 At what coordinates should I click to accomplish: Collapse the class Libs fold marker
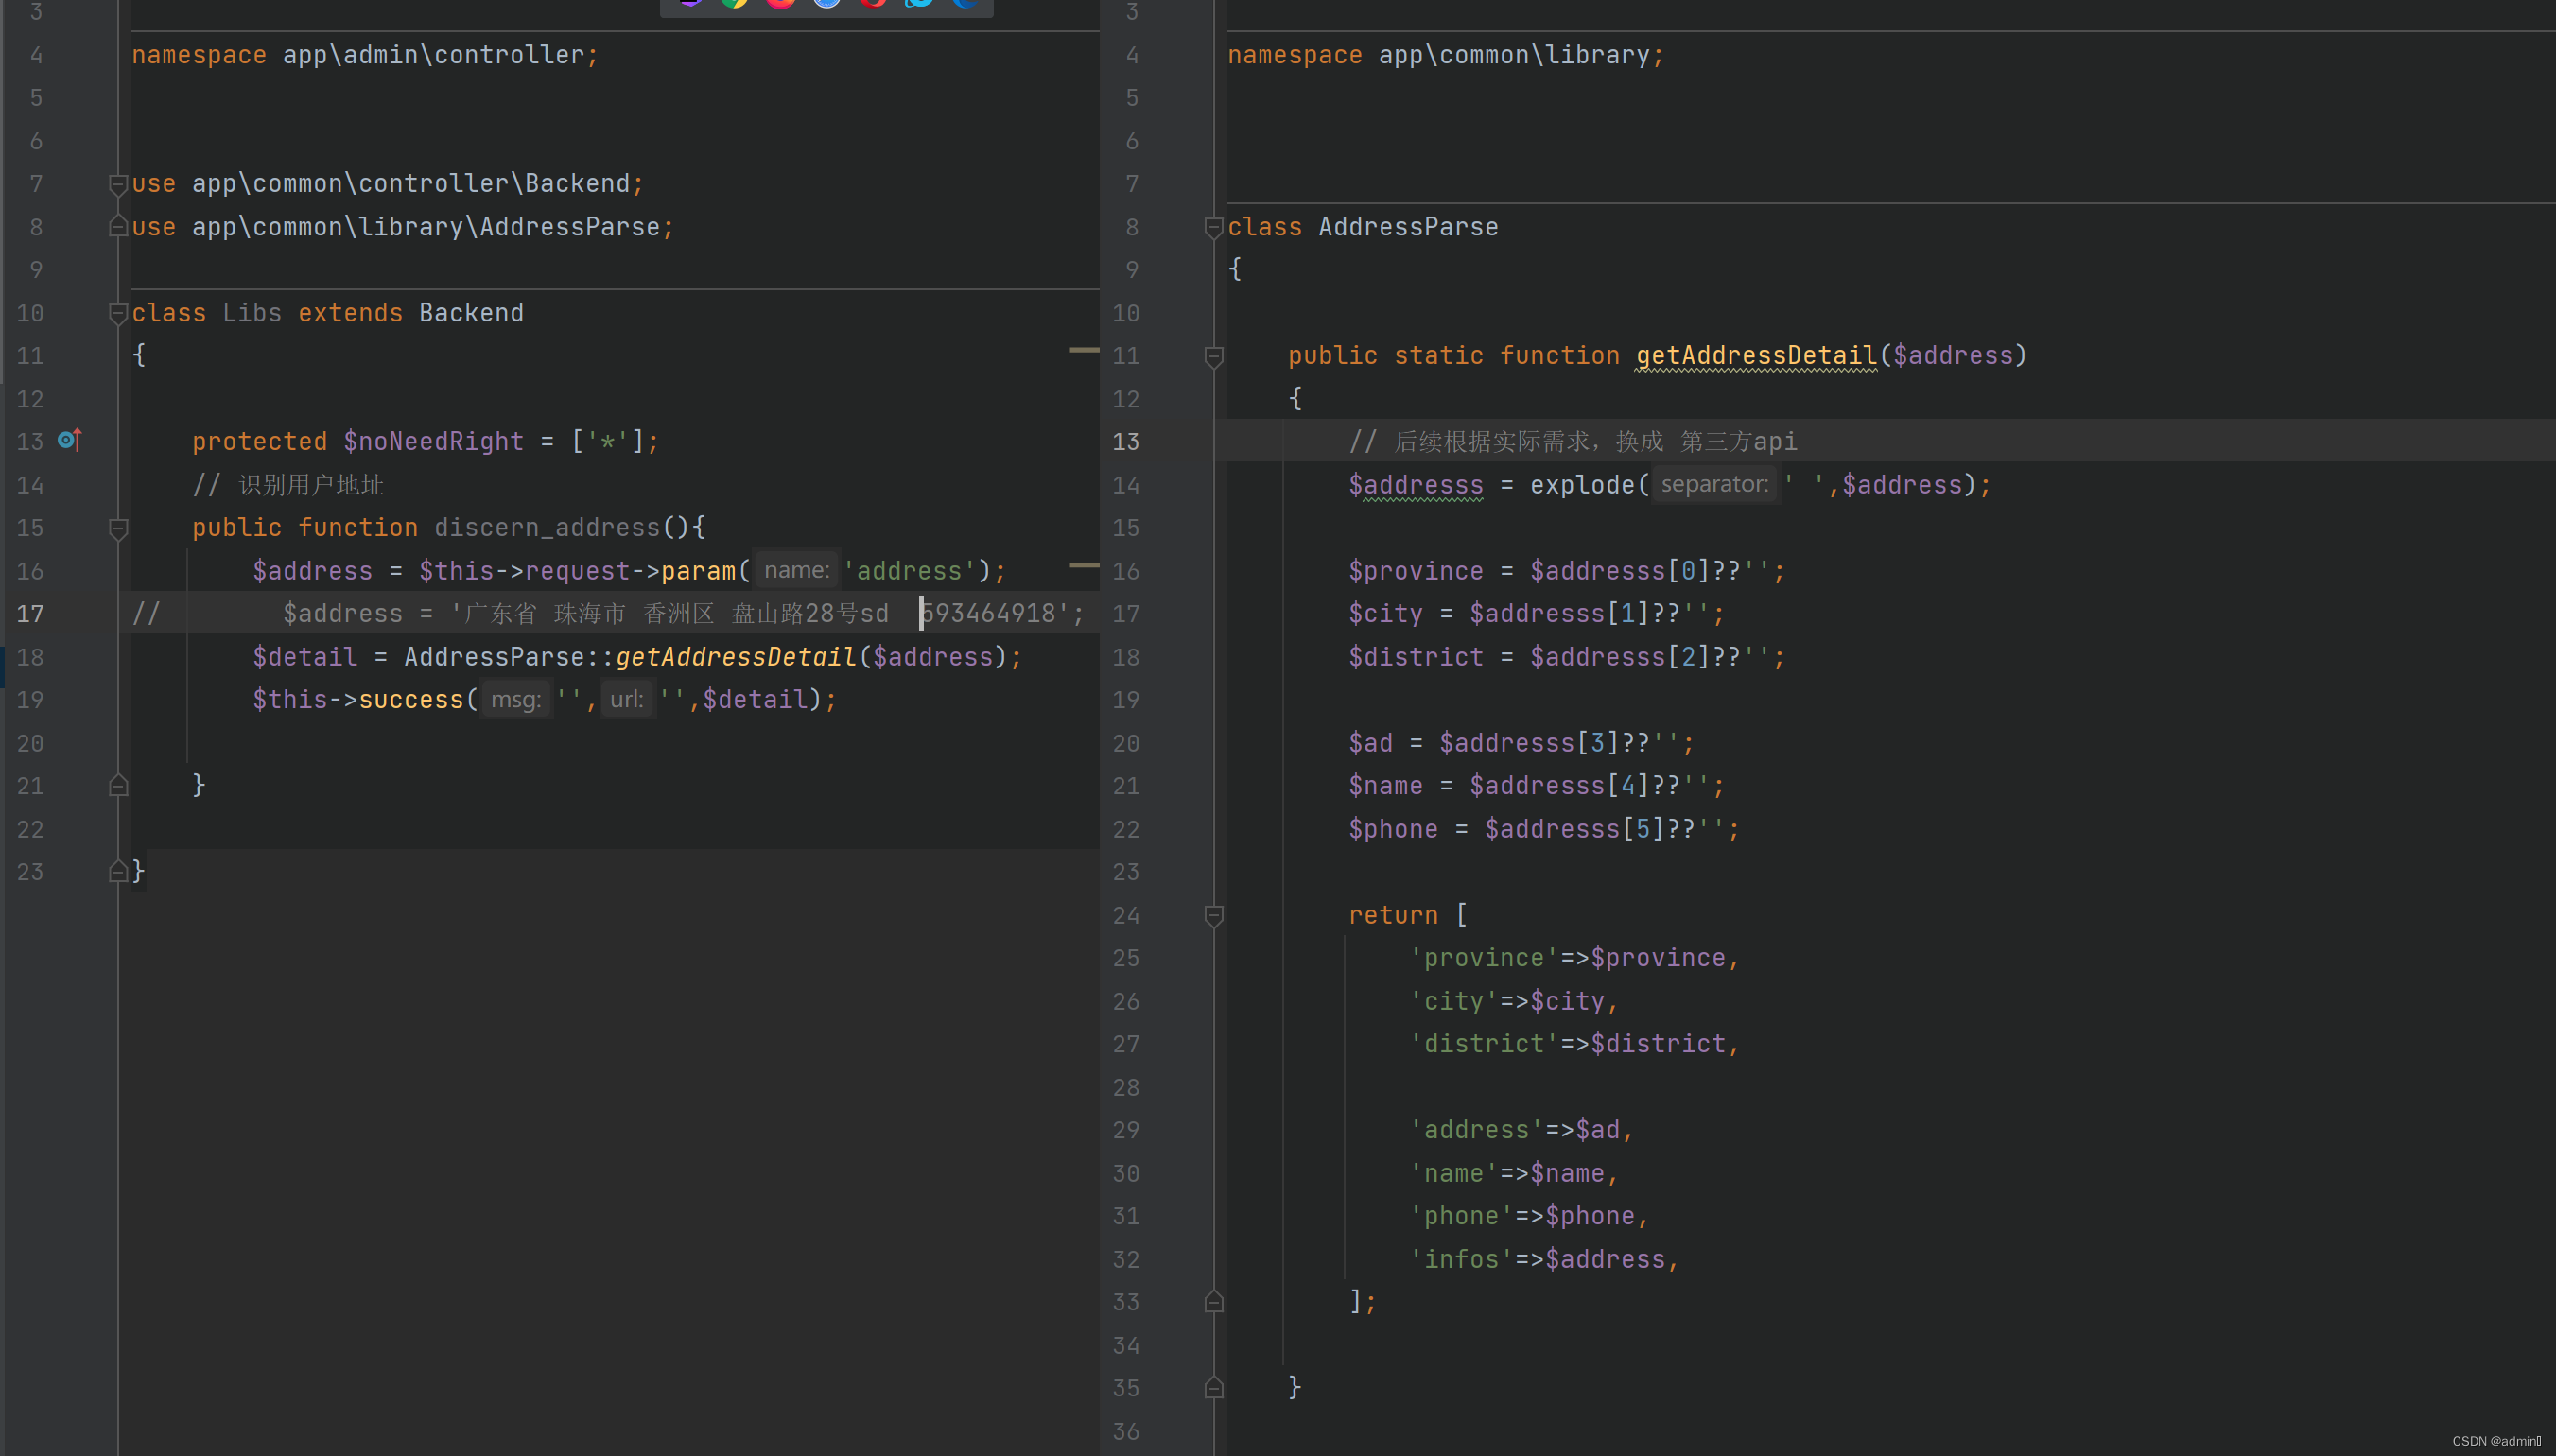(x=118, y=313)
